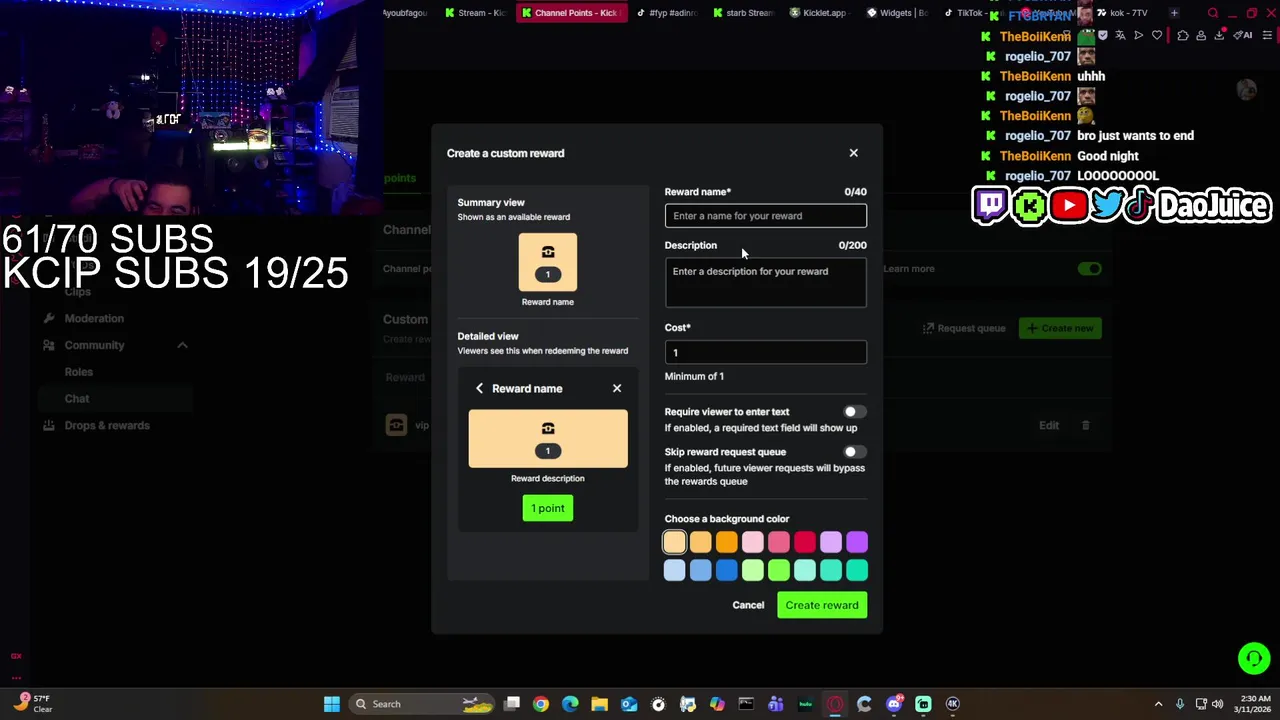Click the play arrow icon in browser toolbar
1280x720 pixels.
1138,36
